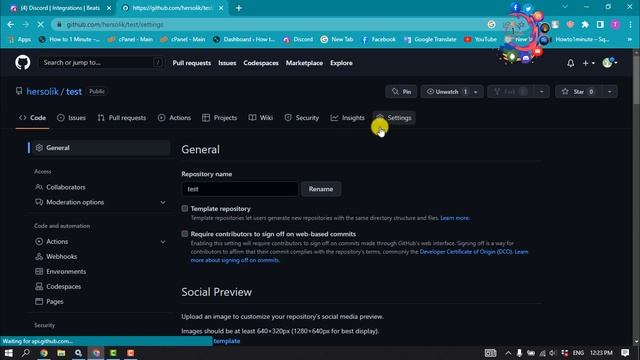Click the Repository name input field

(x=240, y=189)
